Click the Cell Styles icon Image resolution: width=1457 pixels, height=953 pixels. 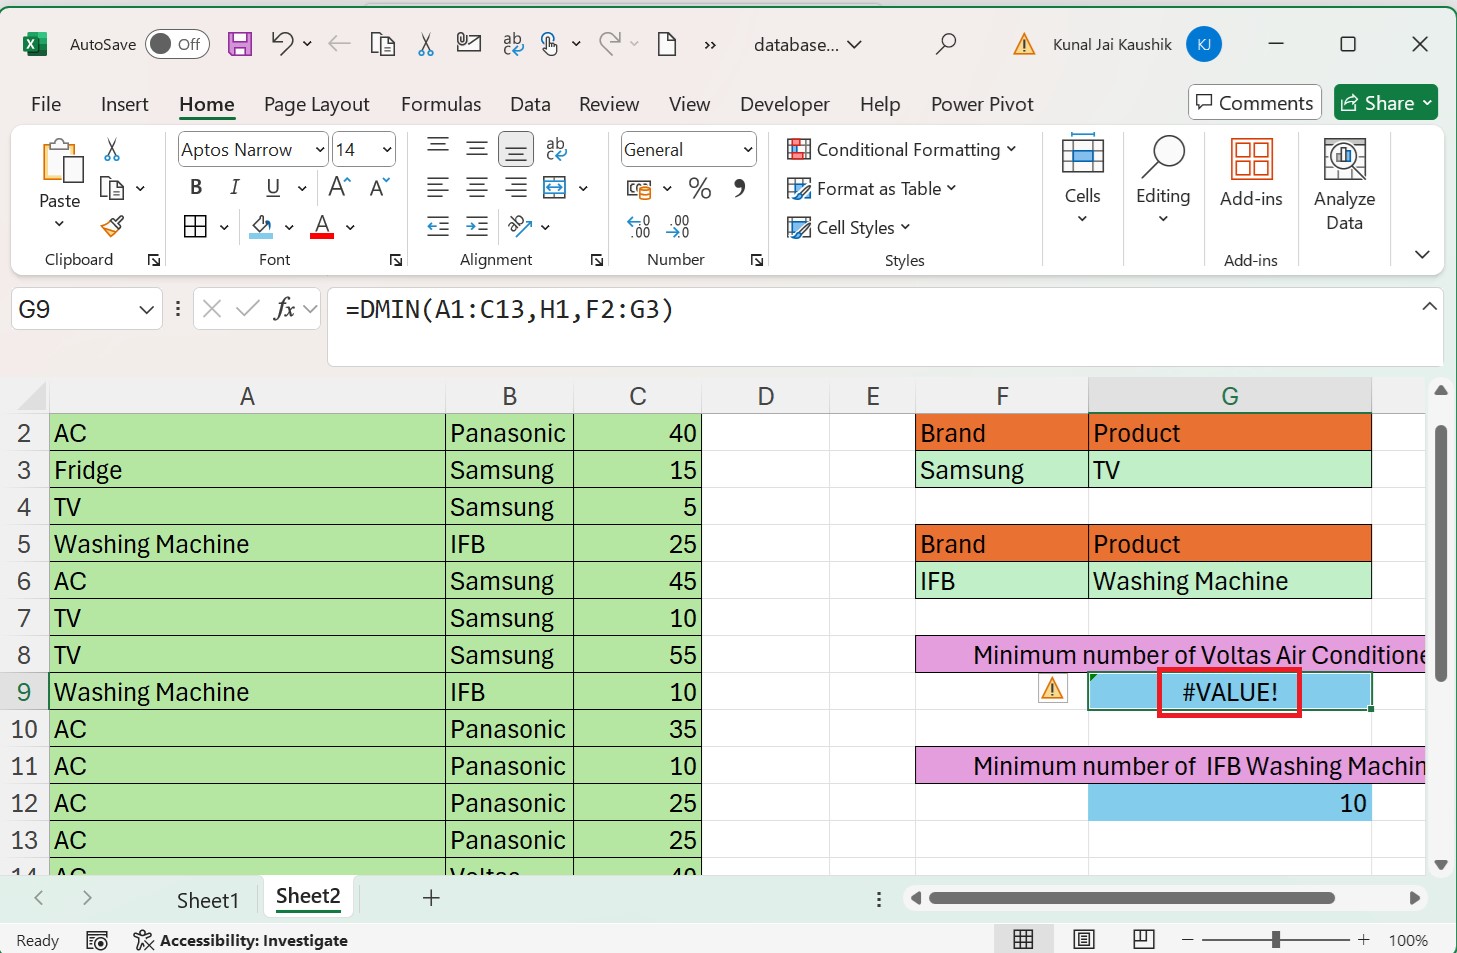point(847,227)
